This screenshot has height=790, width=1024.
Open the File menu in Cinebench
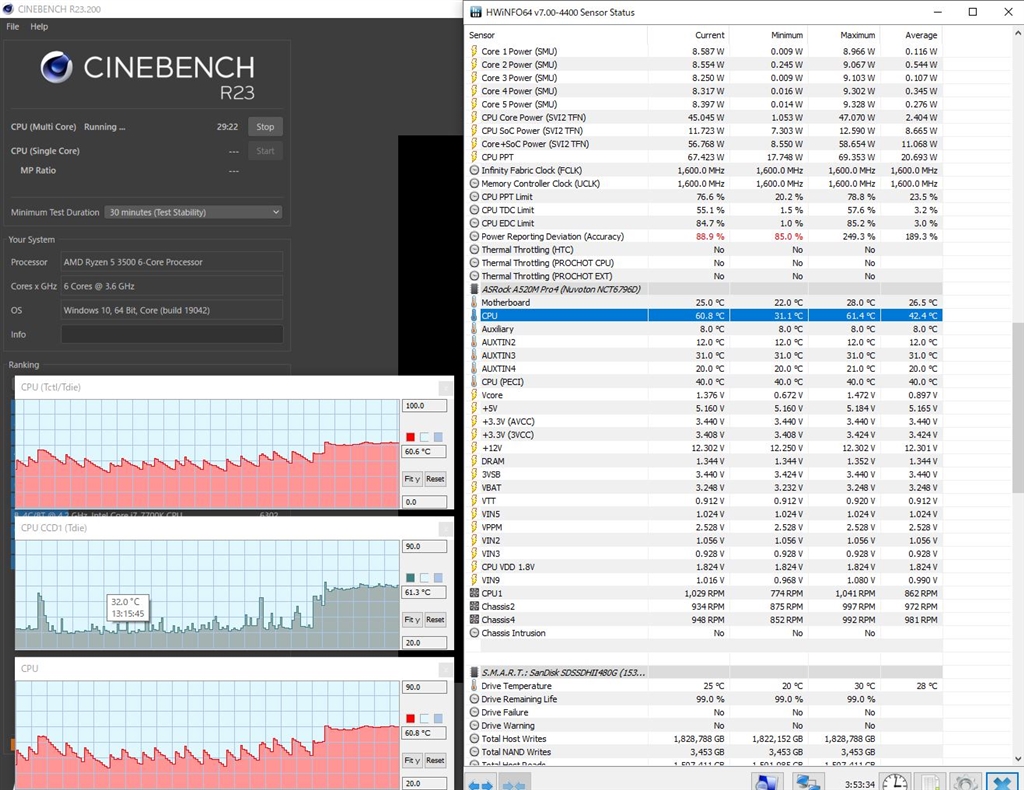pos(12,27)
